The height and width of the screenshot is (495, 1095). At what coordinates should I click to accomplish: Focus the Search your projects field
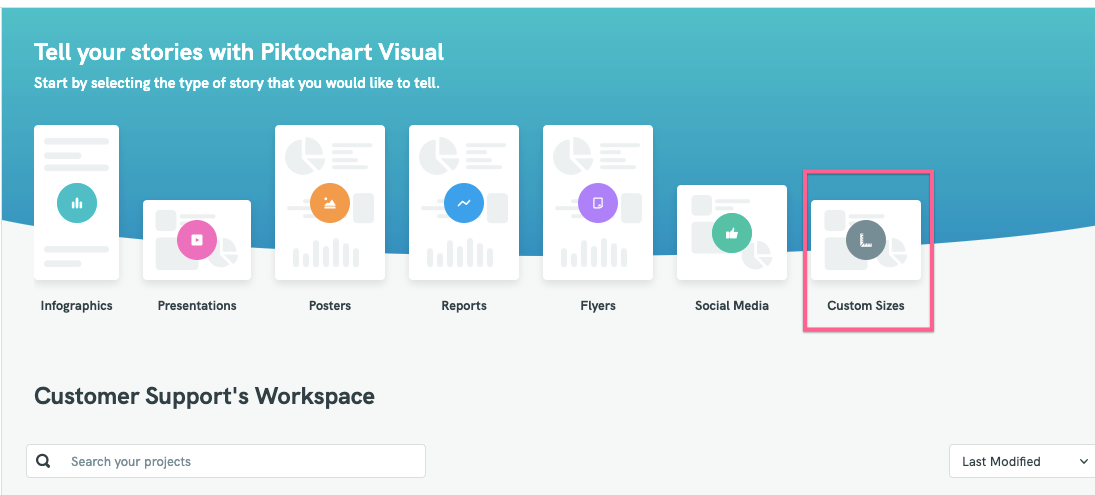(x=226, y=461)
